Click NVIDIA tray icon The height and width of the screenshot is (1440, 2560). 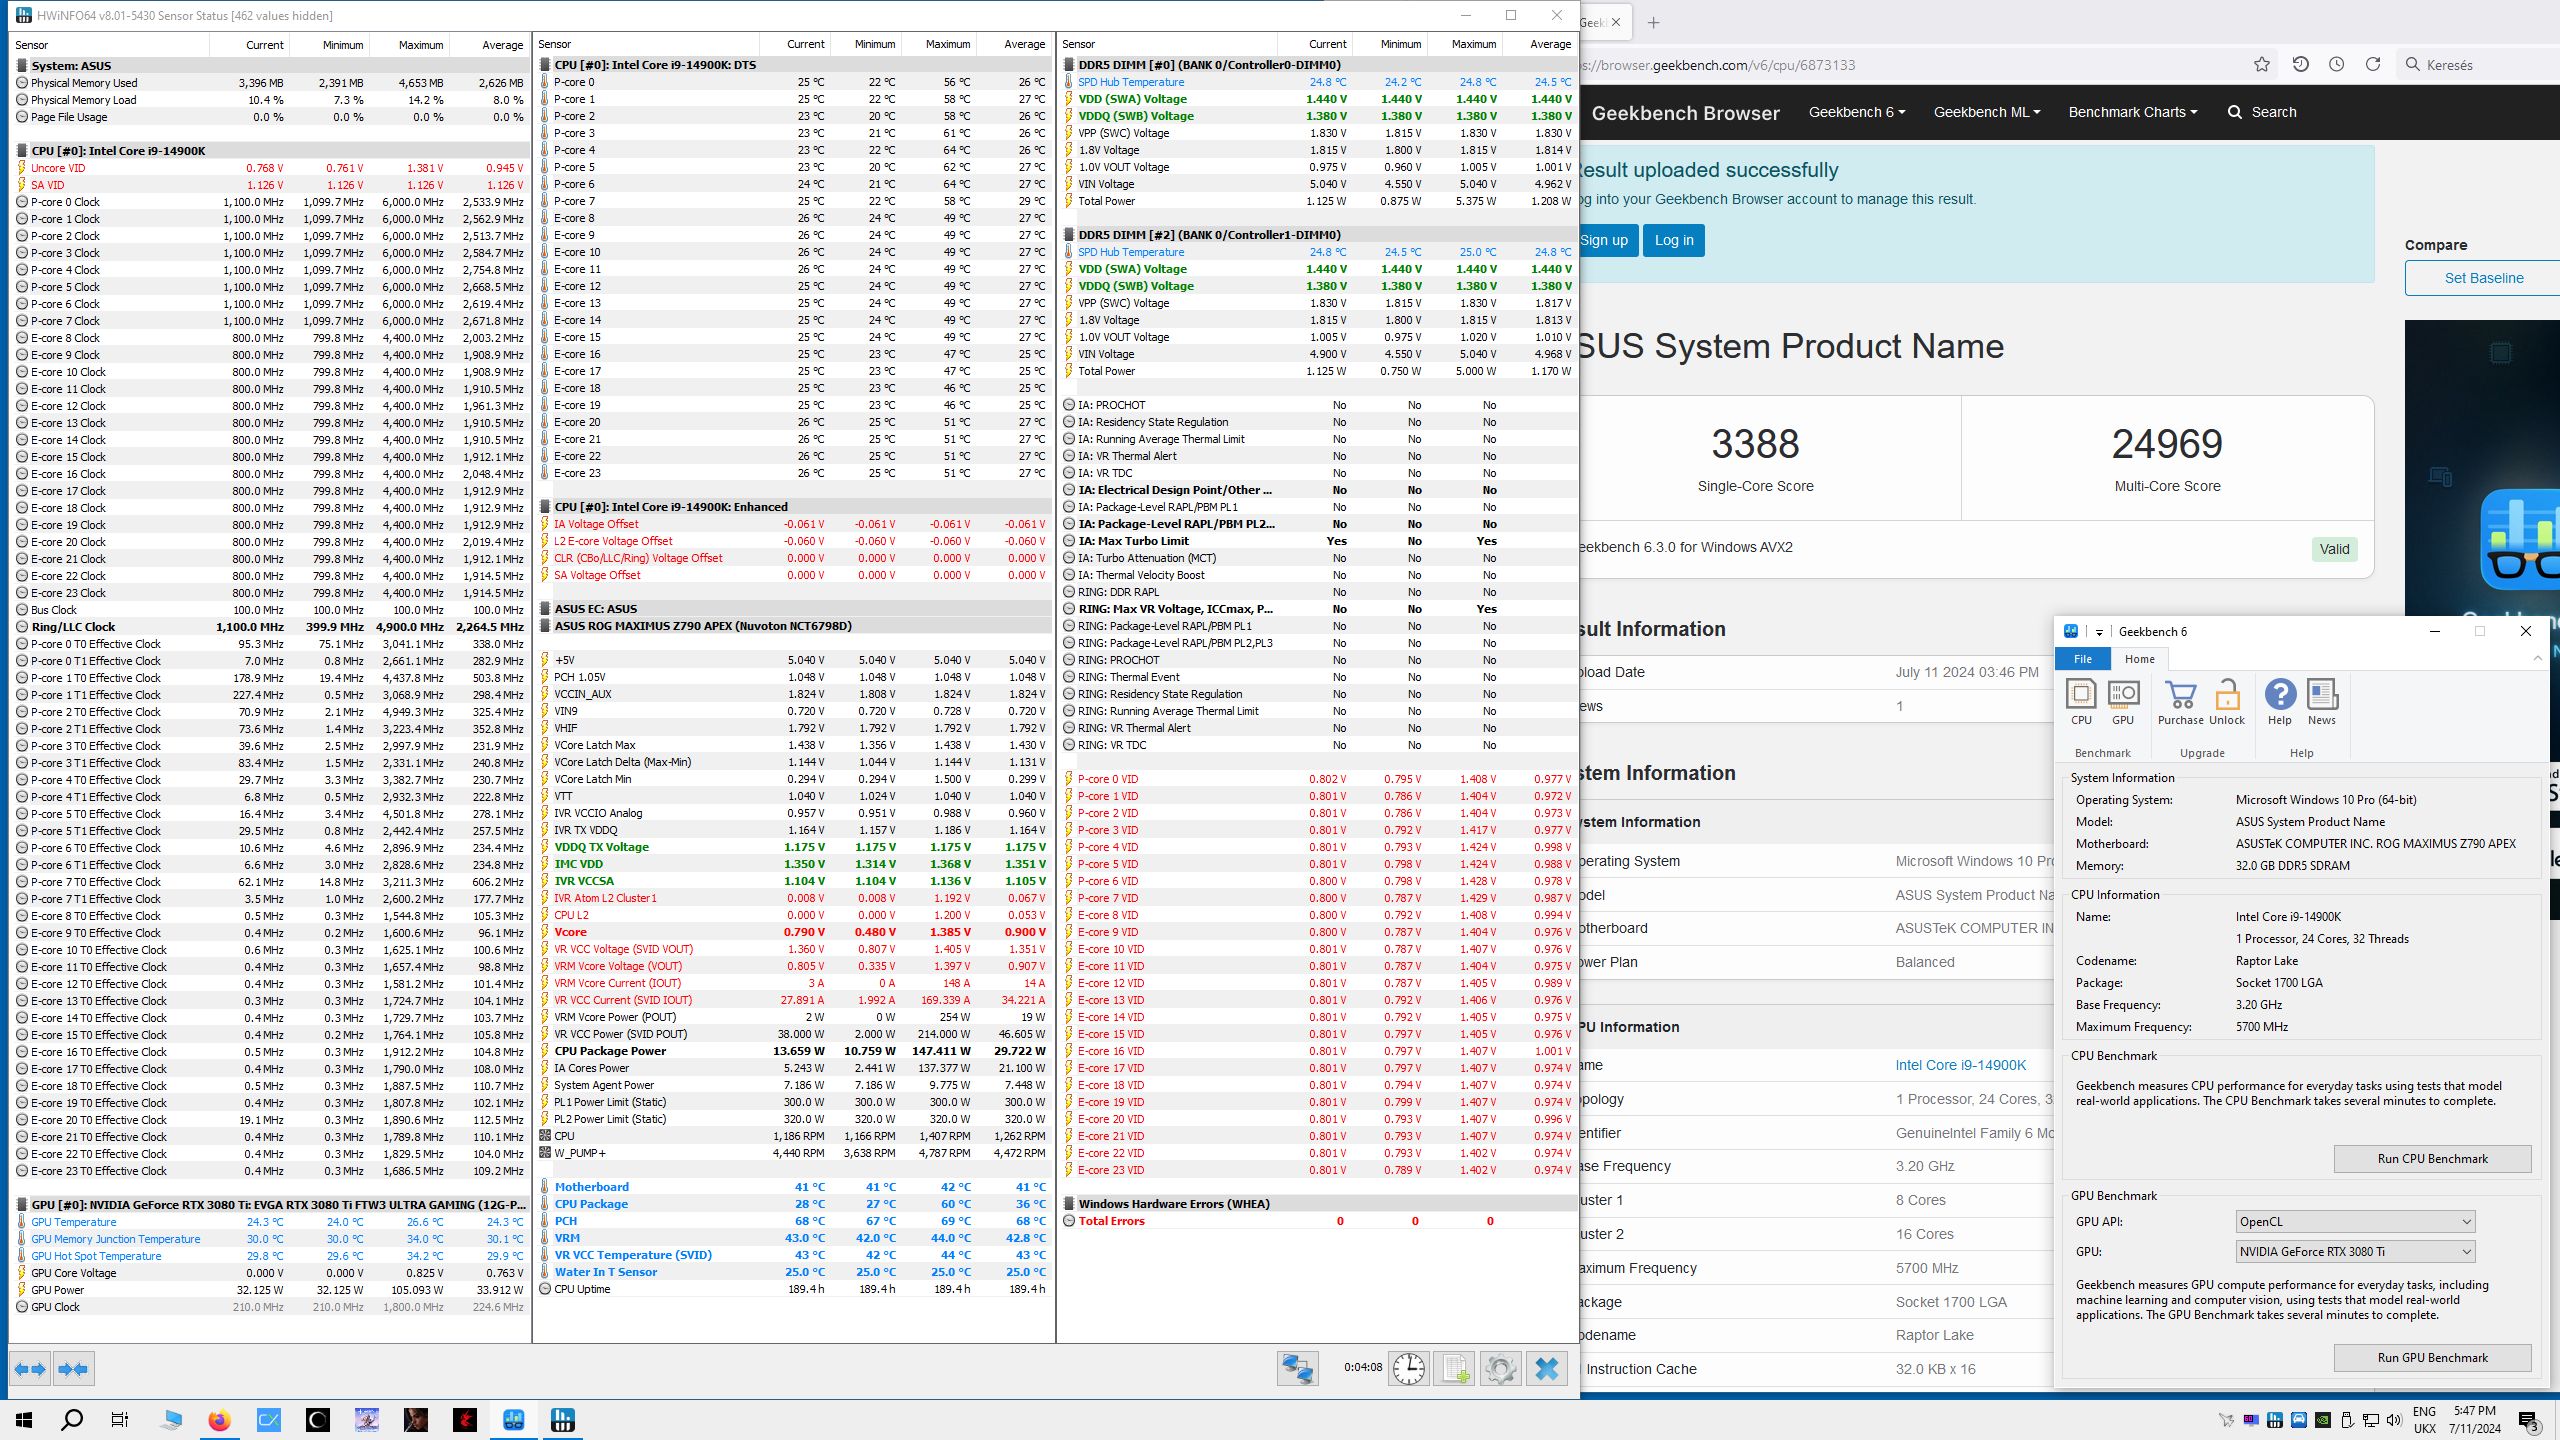click(x=2323, y=1420)
